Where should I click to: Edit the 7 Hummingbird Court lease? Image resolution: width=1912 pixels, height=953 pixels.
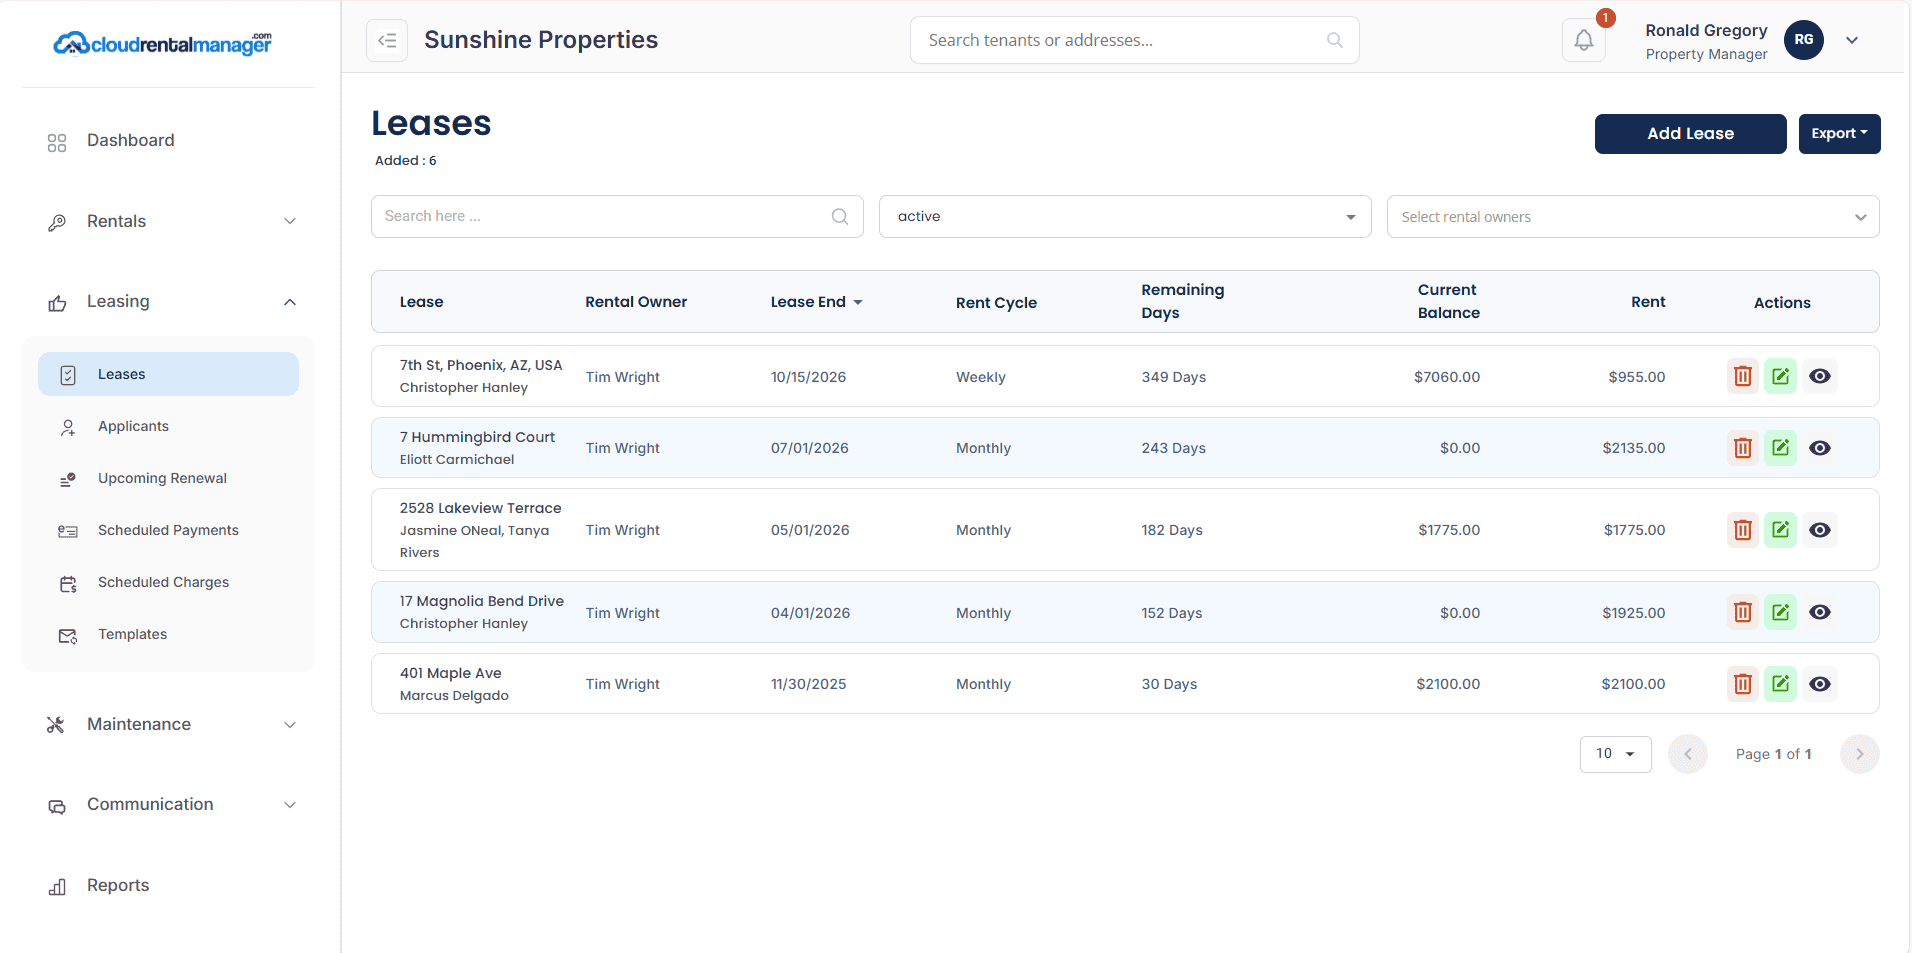[1780, 448]
